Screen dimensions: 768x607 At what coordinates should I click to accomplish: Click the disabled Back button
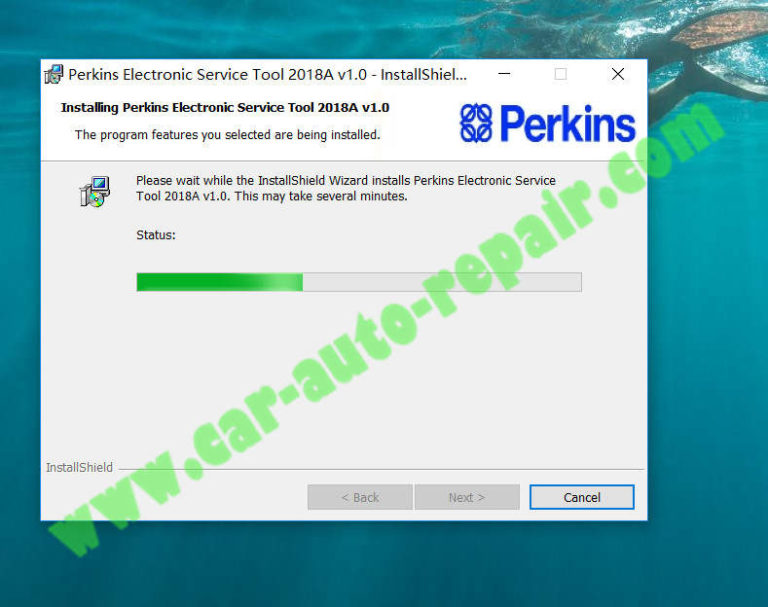[360, 497]
